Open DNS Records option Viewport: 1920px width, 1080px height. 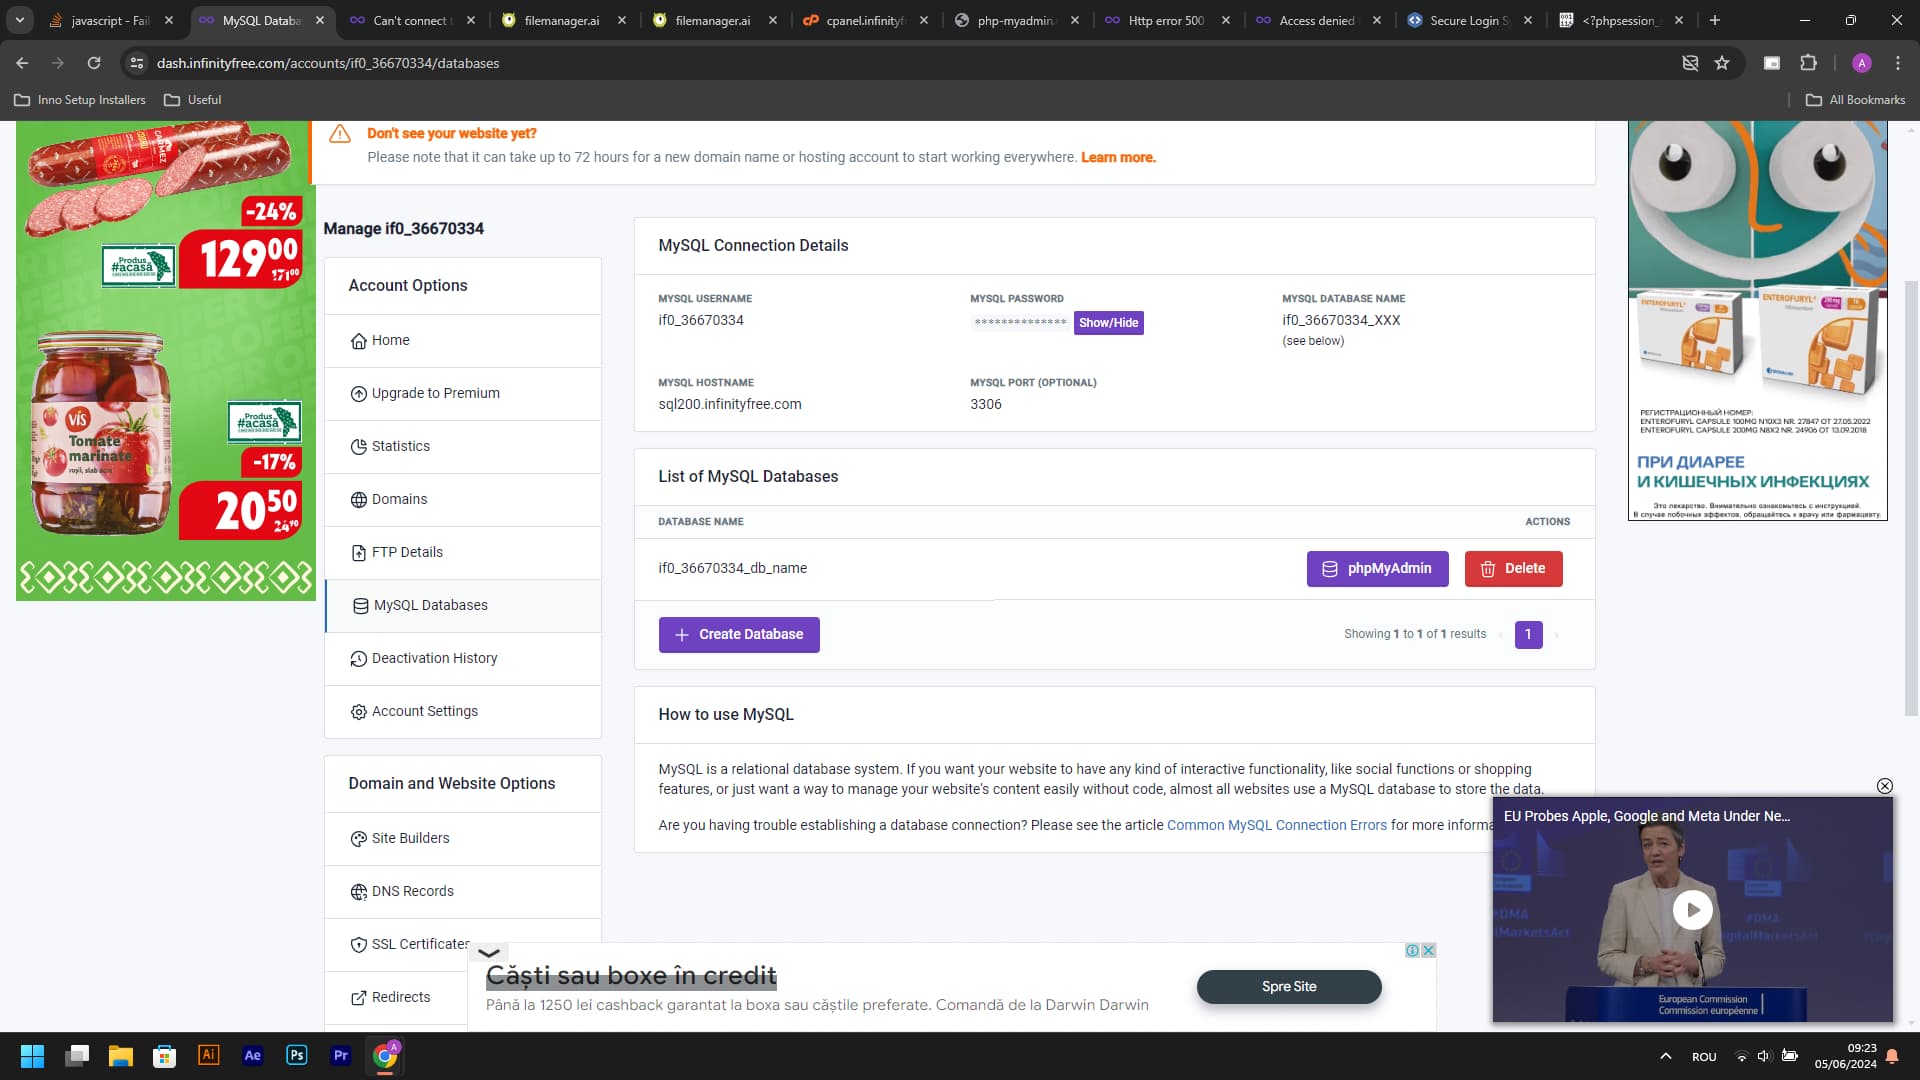463,891
